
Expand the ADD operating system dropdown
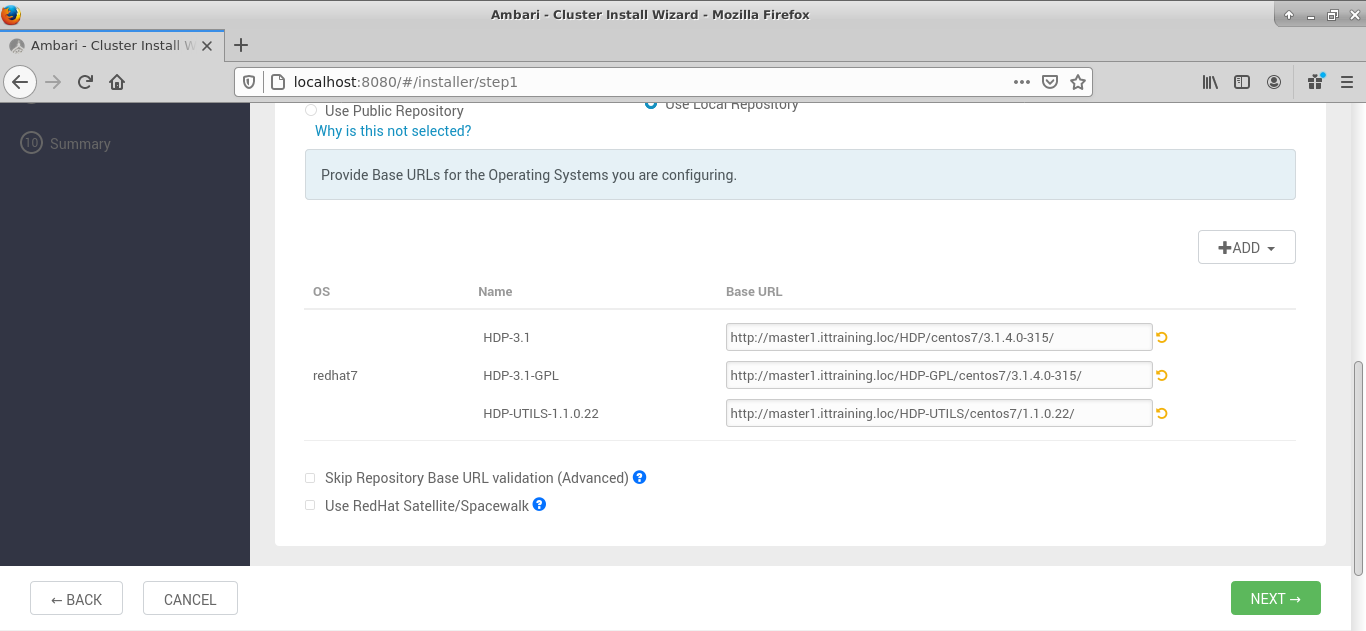pyautogui.click(x=1246, y=248)
